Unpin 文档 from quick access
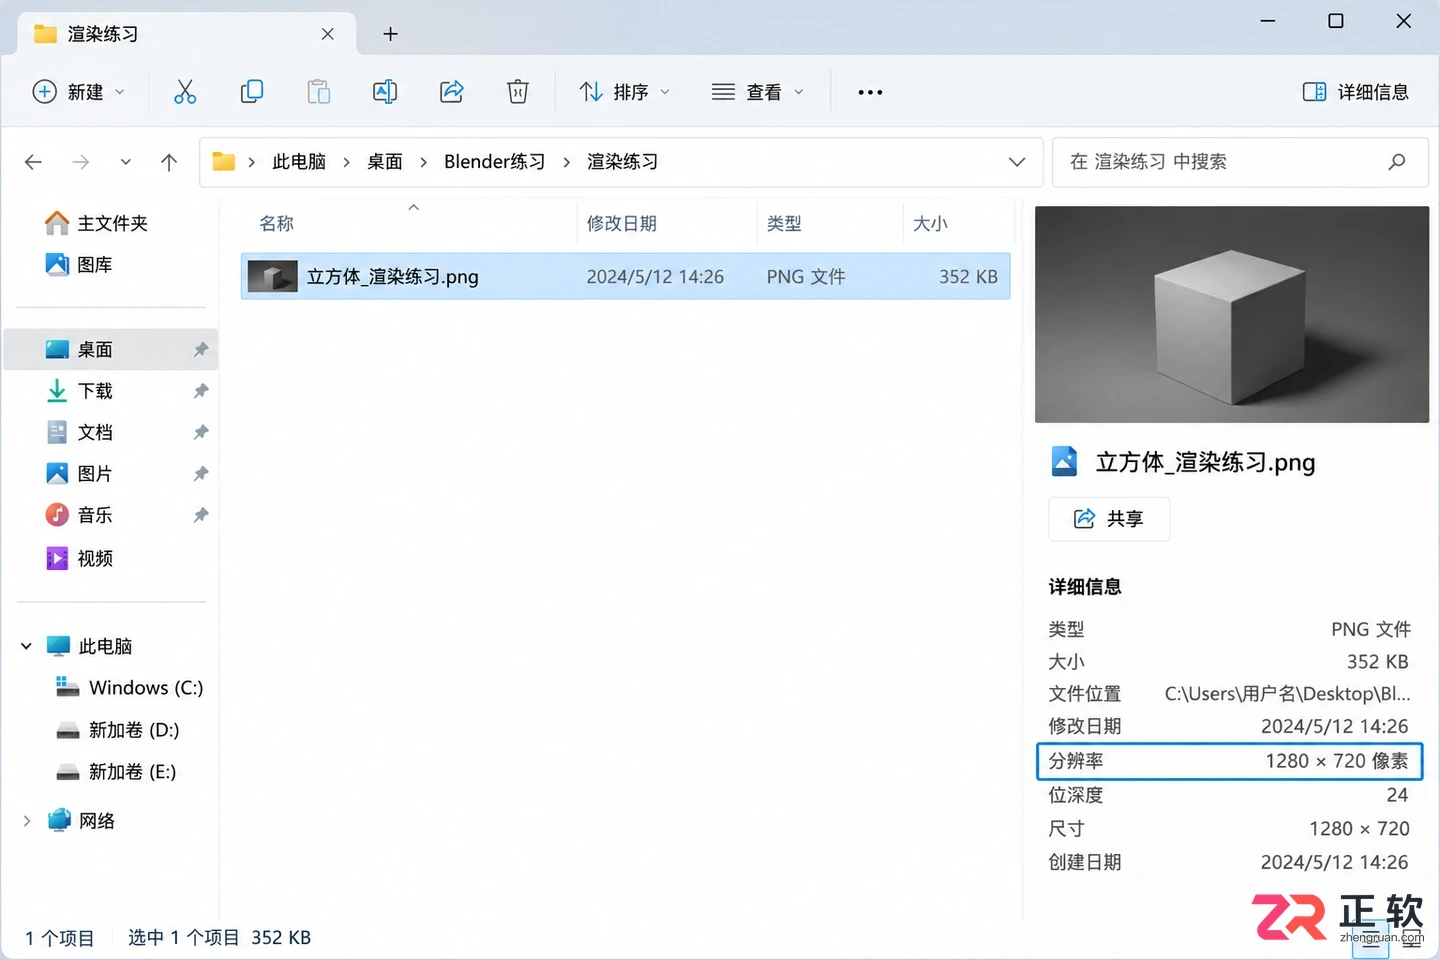The width and height of the screenshot is (1440, 960). [x=201, y=432]
